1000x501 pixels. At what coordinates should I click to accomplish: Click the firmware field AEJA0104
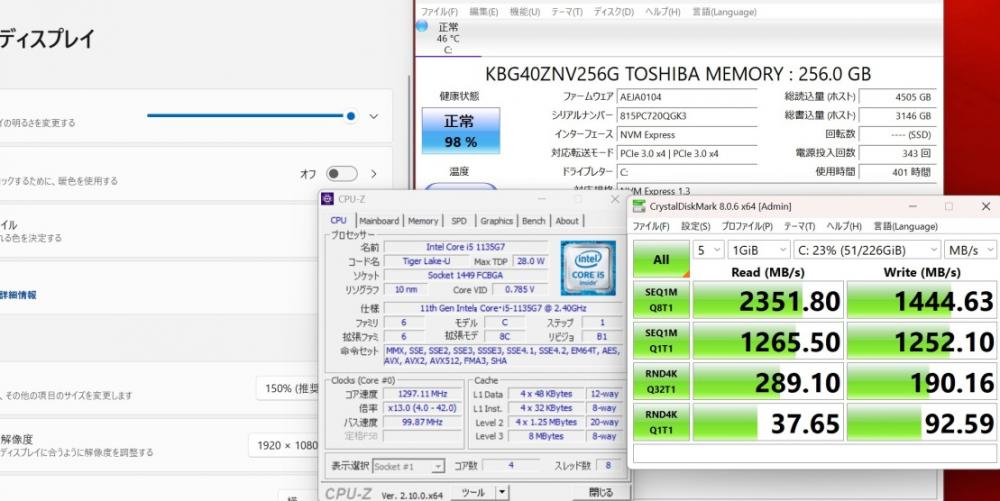coord(687,97)
